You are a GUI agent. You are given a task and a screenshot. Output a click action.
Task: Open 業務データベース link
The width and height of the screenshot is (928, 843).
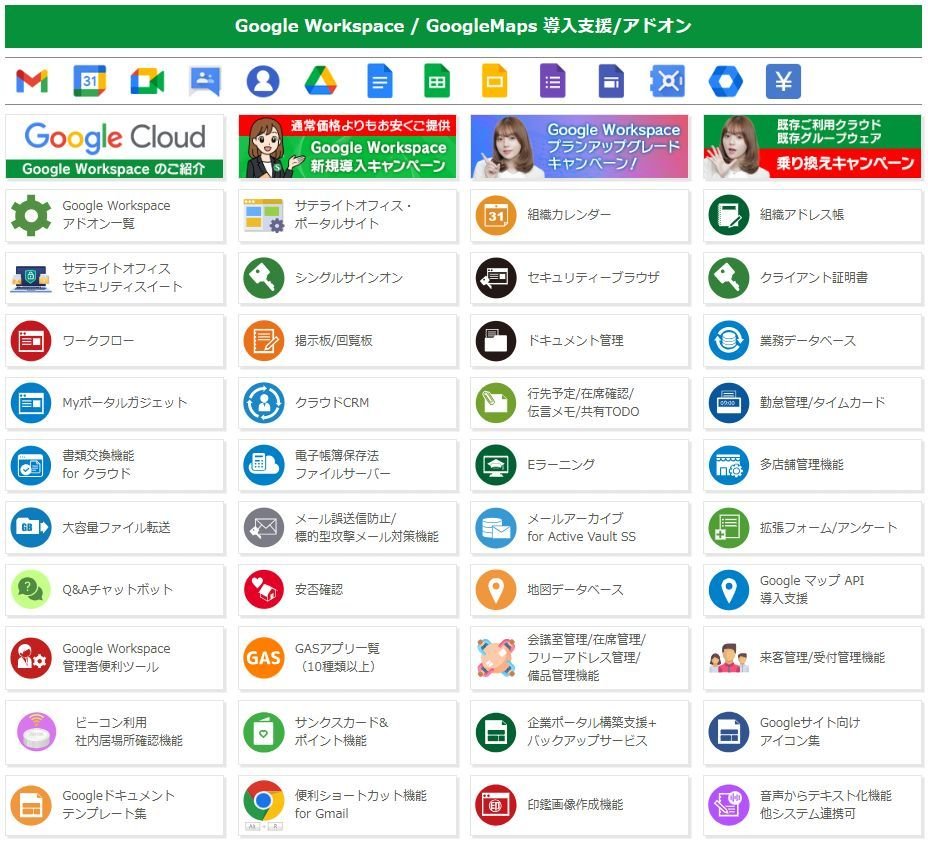(x=812, y=341)
